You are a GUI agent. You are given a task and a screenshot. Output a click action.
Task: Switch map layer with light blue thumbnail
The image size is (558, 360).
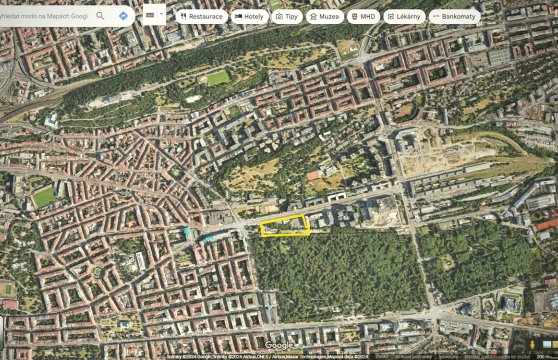[x=547, y=344]
